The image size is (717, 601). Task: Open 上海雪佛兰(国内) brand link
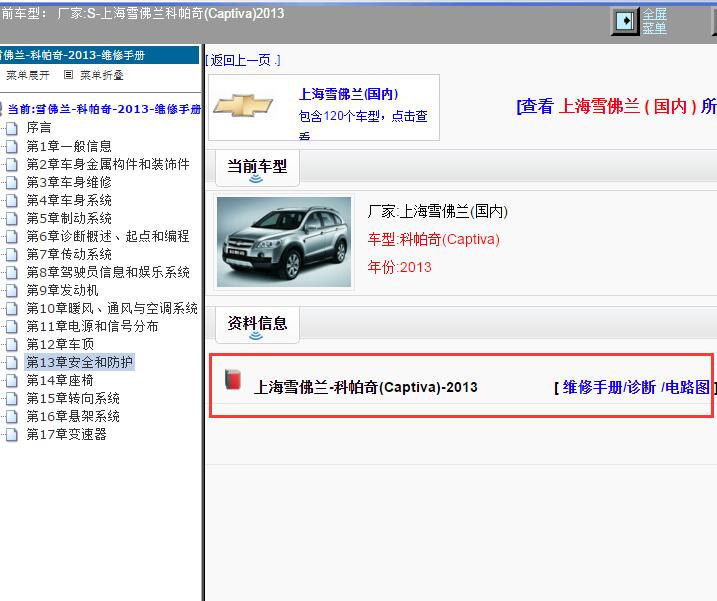click(x=348, y=94)
